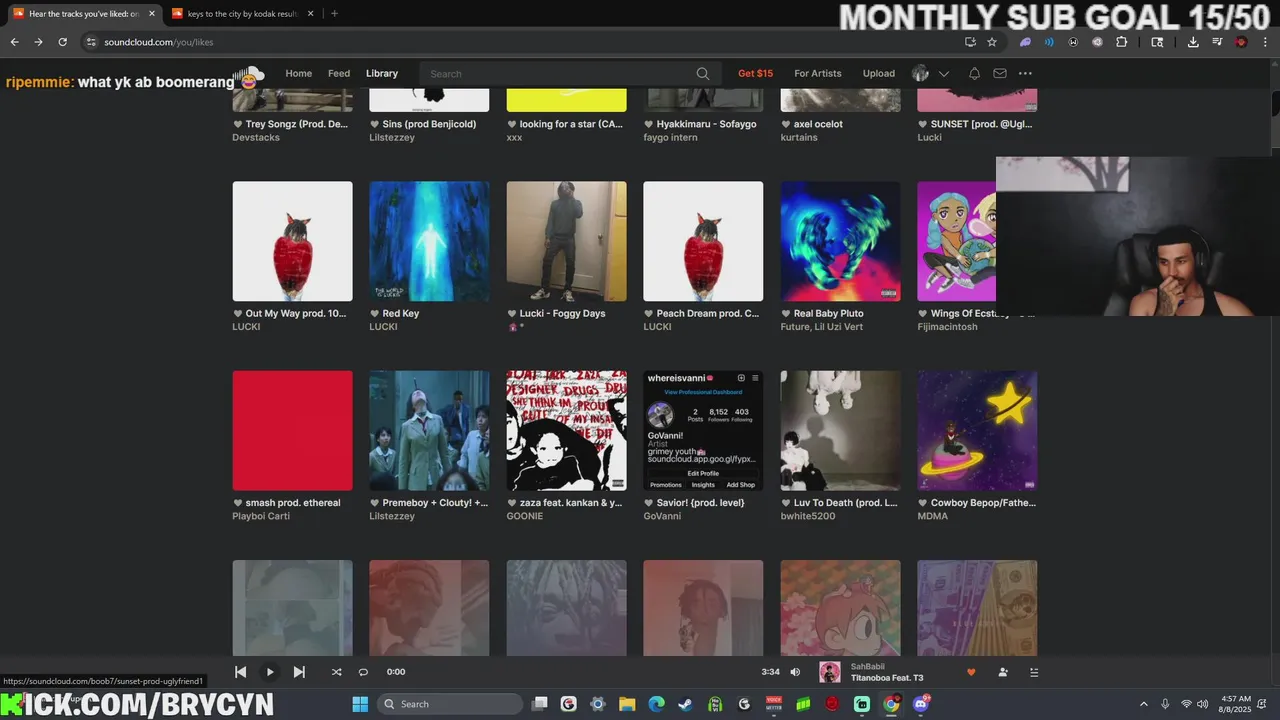Open the next-up queue icon

(1034, 672)
